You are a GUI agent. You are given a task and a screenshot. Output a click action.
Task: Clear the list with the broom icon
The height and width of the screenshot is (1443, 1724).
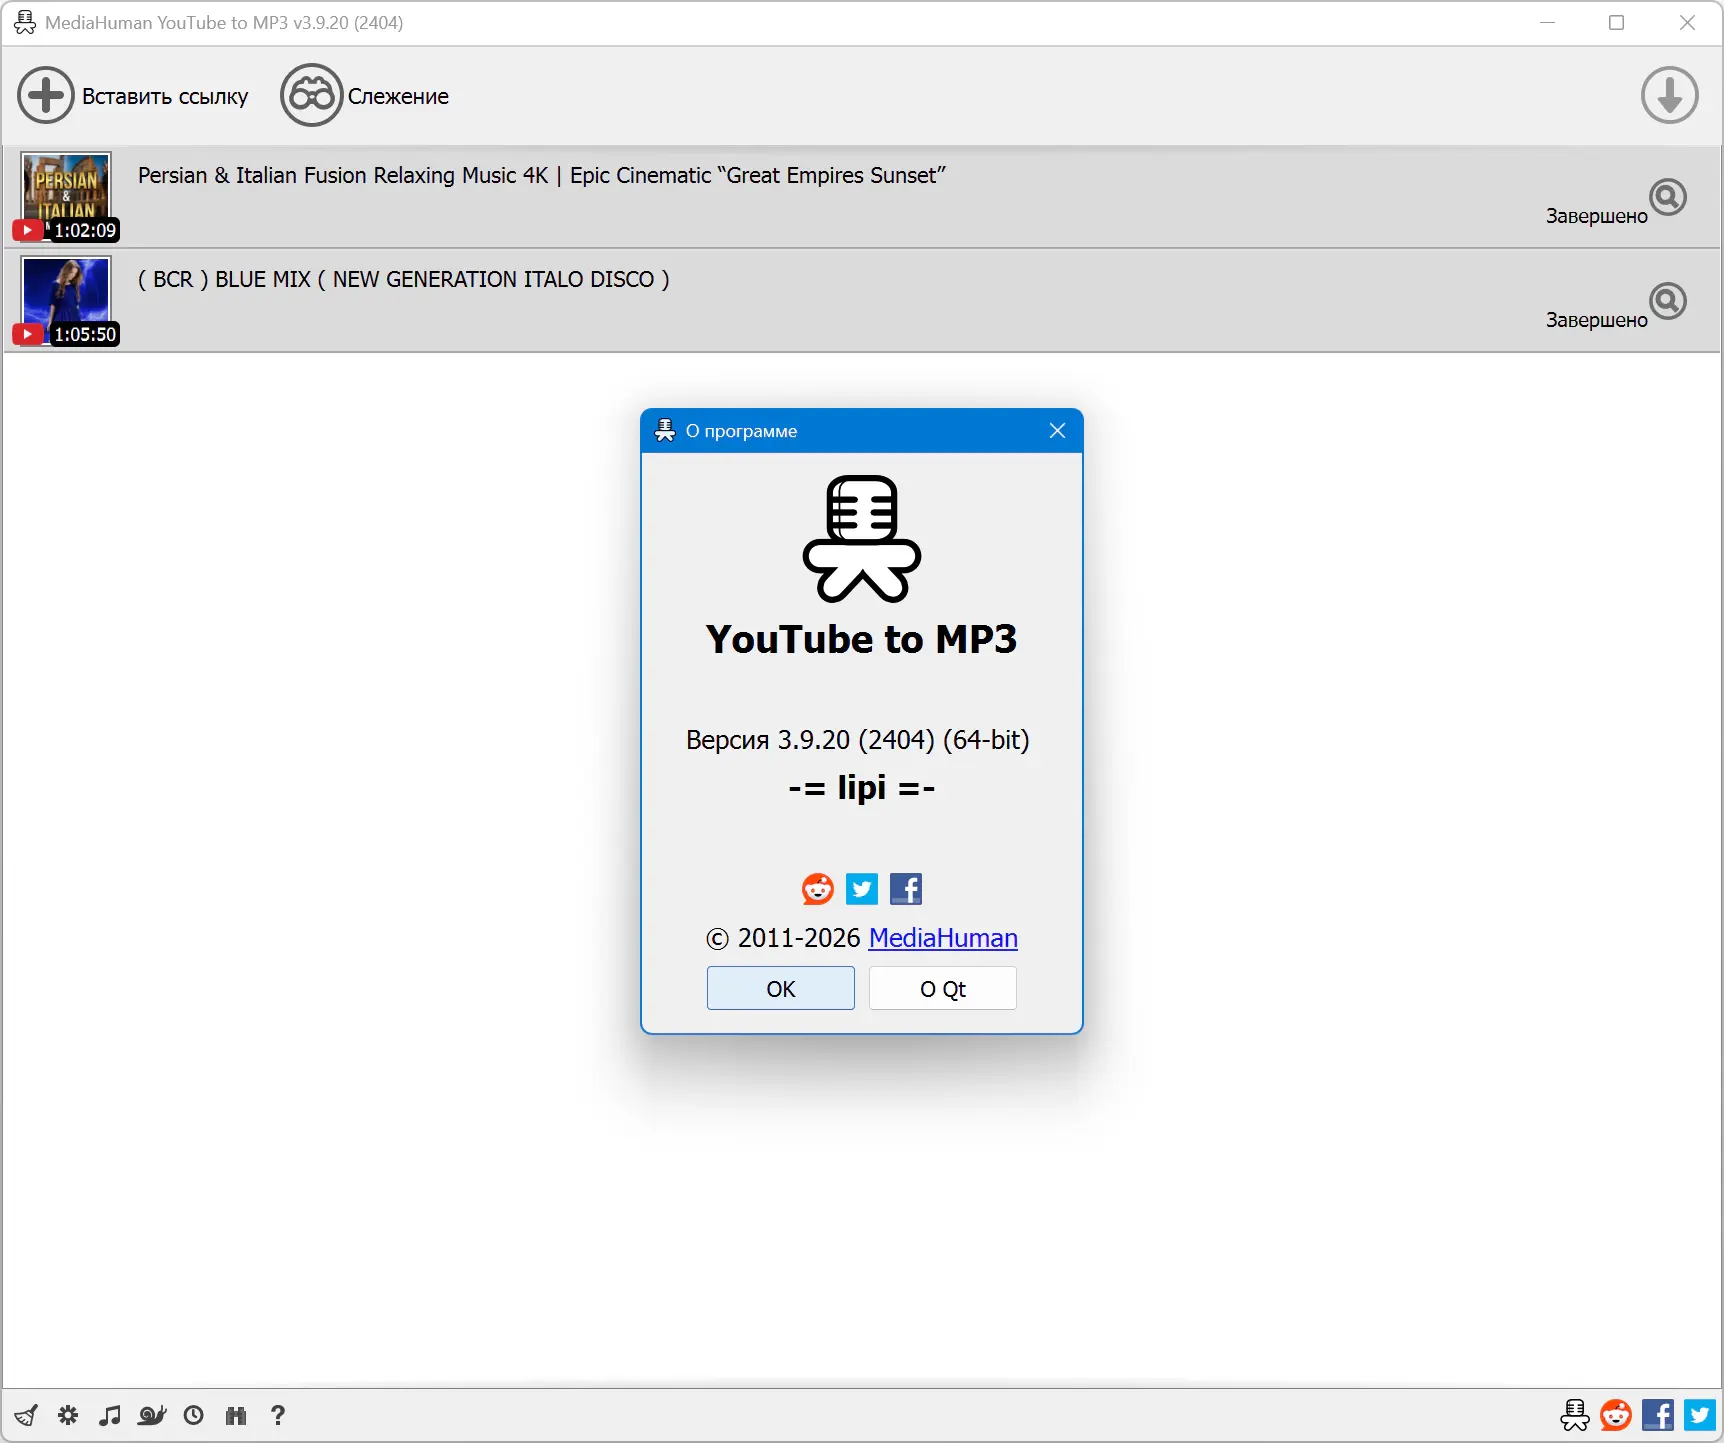coord(26,1415)
